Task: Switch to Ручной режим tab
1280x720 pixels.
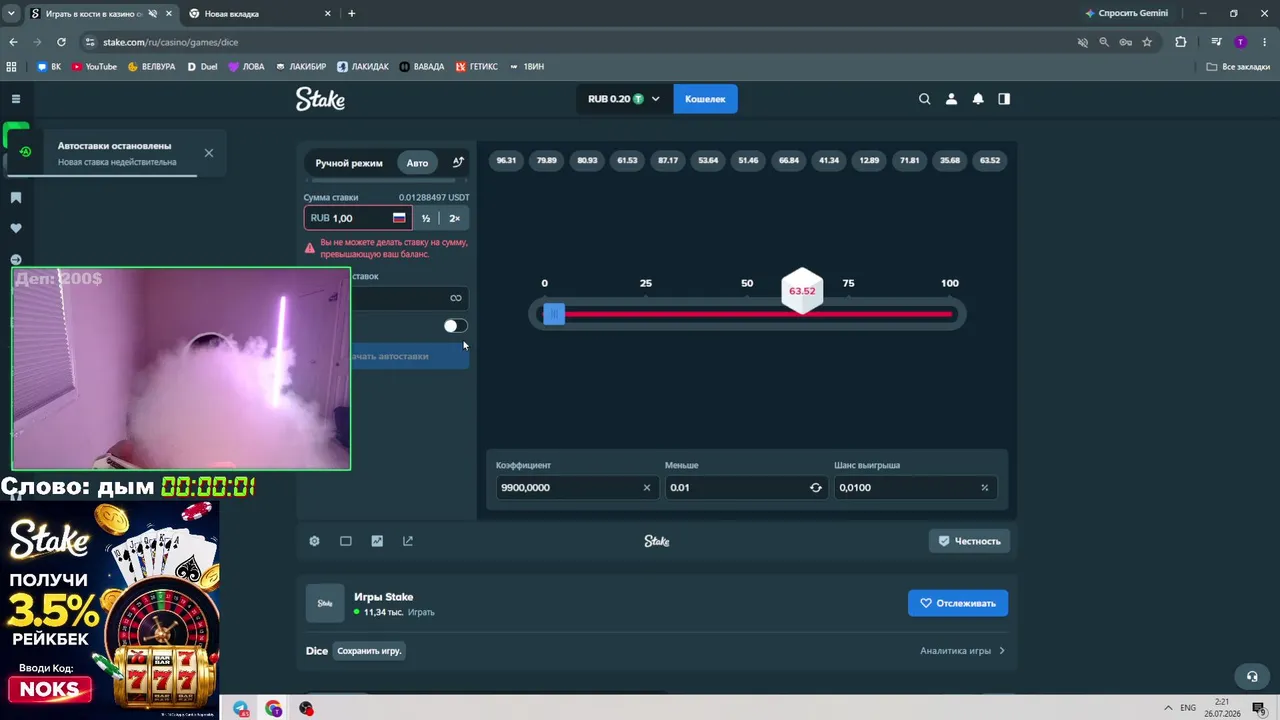Action: [349, 163]
